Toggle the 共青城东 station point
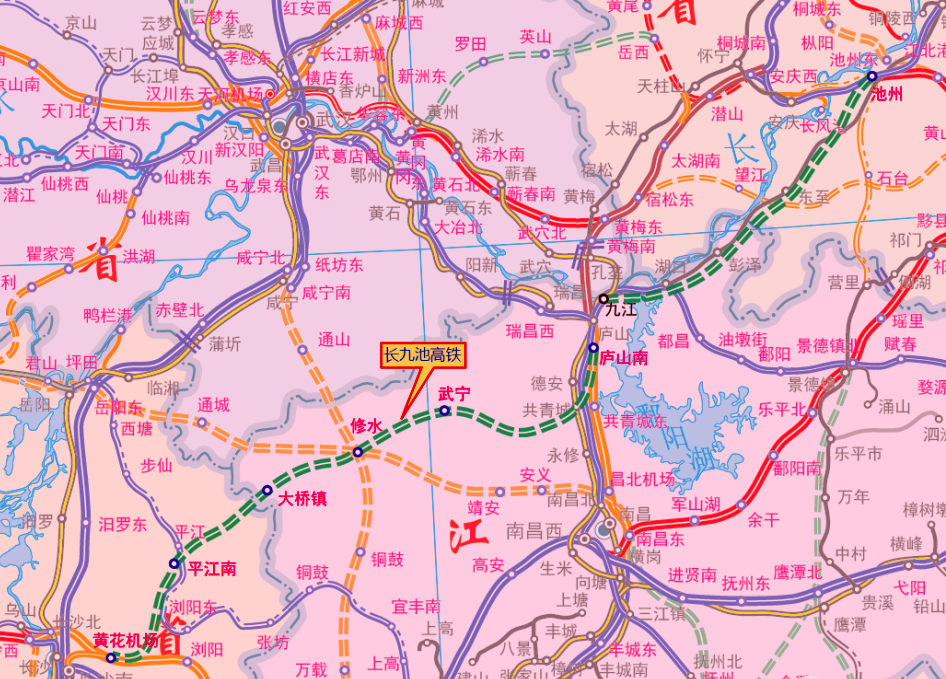The width and height of the screenshot is (946, 679). pyautogui.click(x=595, y=406)
